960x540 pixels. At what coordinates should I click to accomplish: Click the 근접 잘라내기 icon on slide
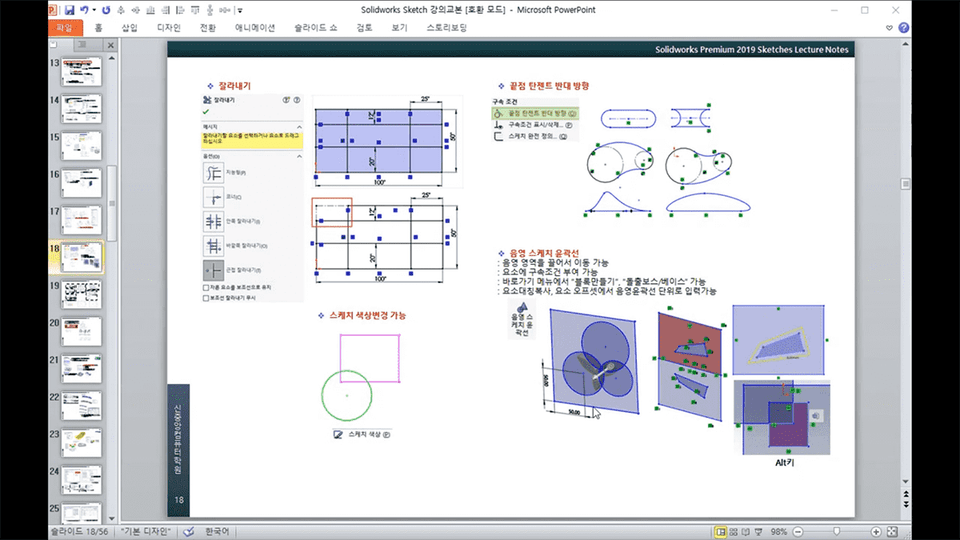tap(213, 270)
